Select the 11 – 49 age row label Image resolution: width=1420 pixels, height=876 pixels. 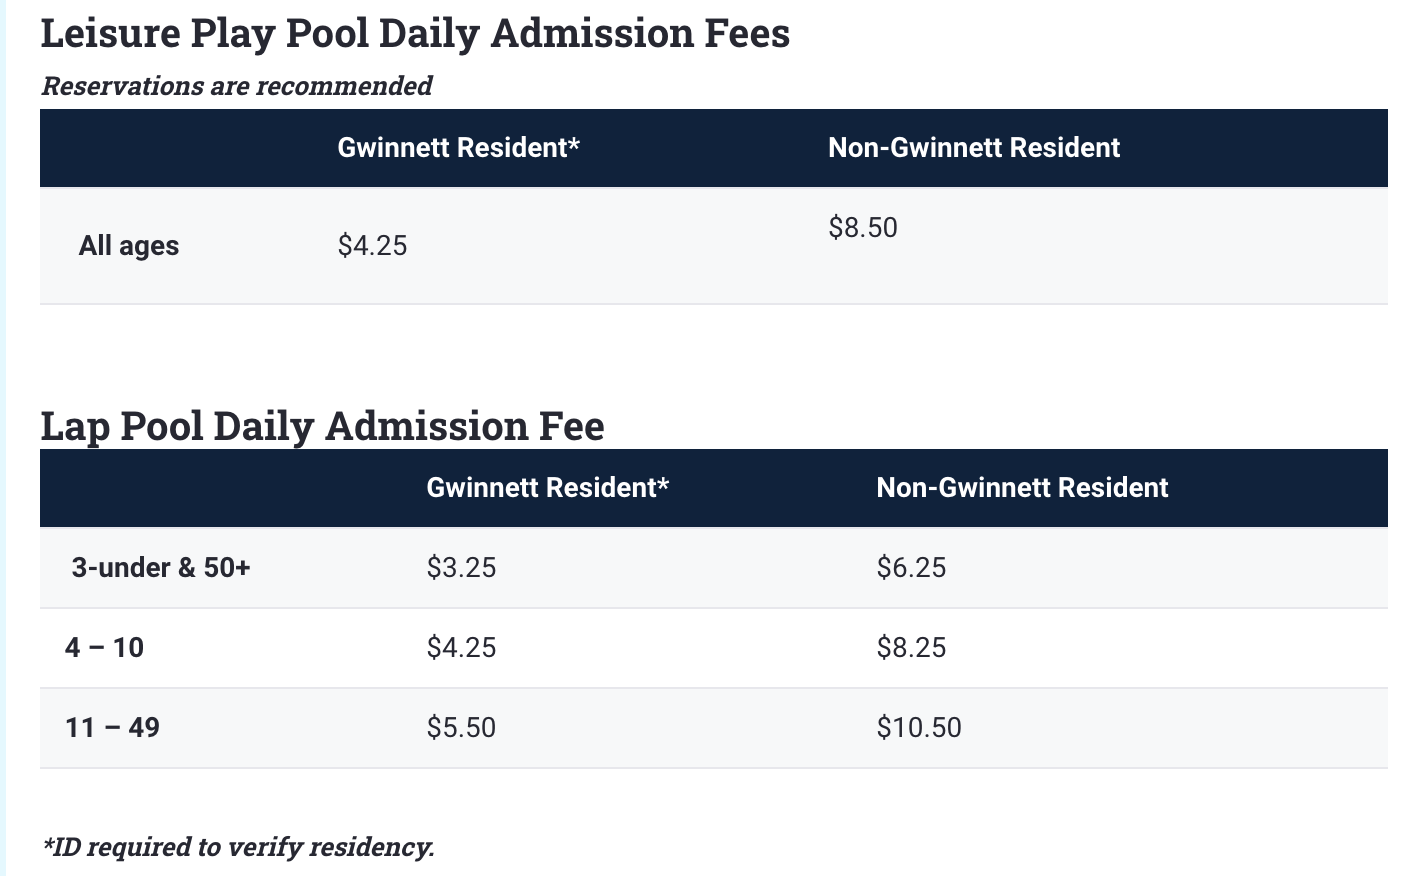[112, 727]
